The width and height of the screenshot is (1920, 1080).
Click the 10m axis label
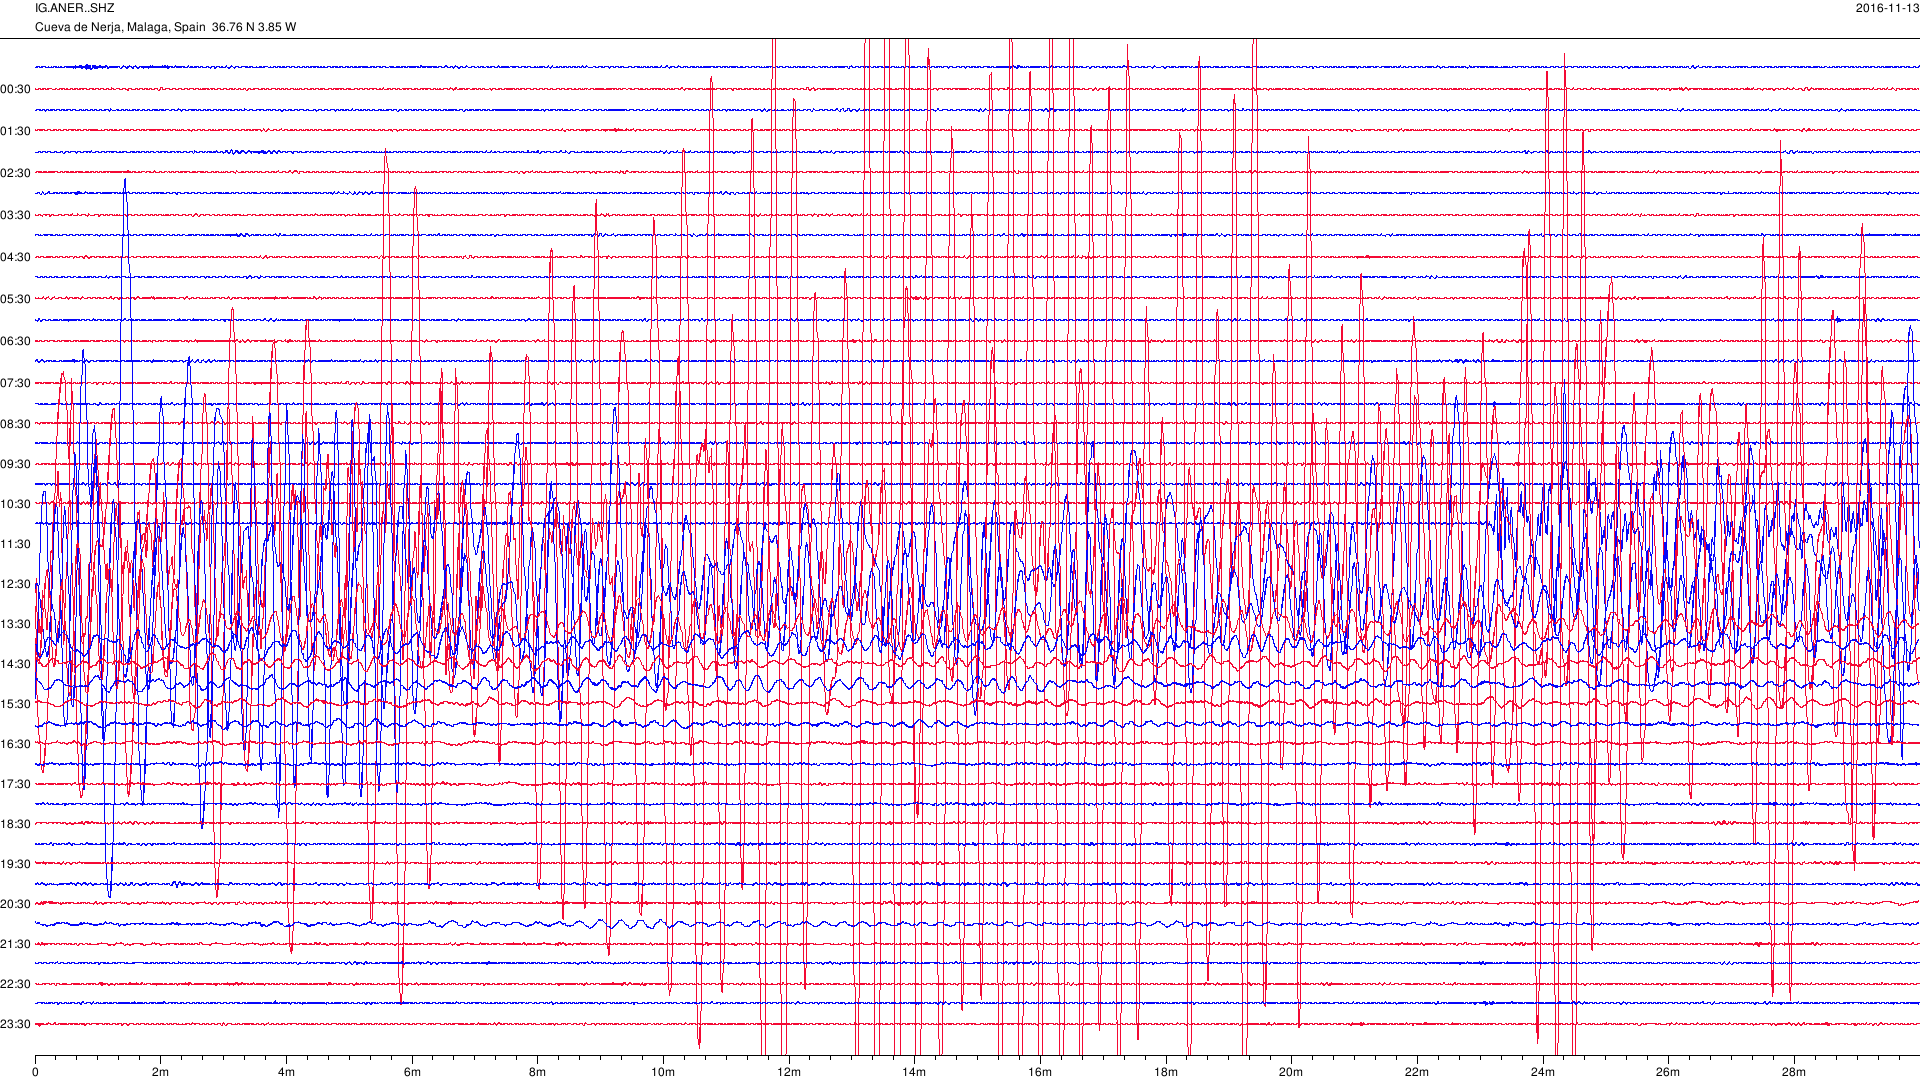(x=663, y=1072)
